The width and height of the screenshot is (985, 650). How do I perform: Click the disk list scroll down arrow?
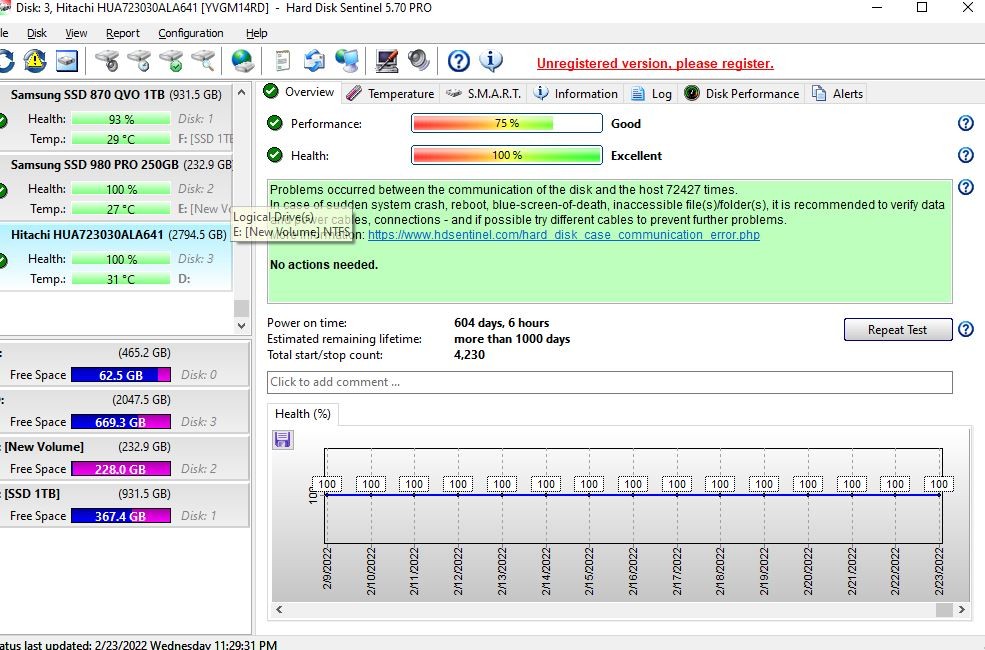click(241, 325)
